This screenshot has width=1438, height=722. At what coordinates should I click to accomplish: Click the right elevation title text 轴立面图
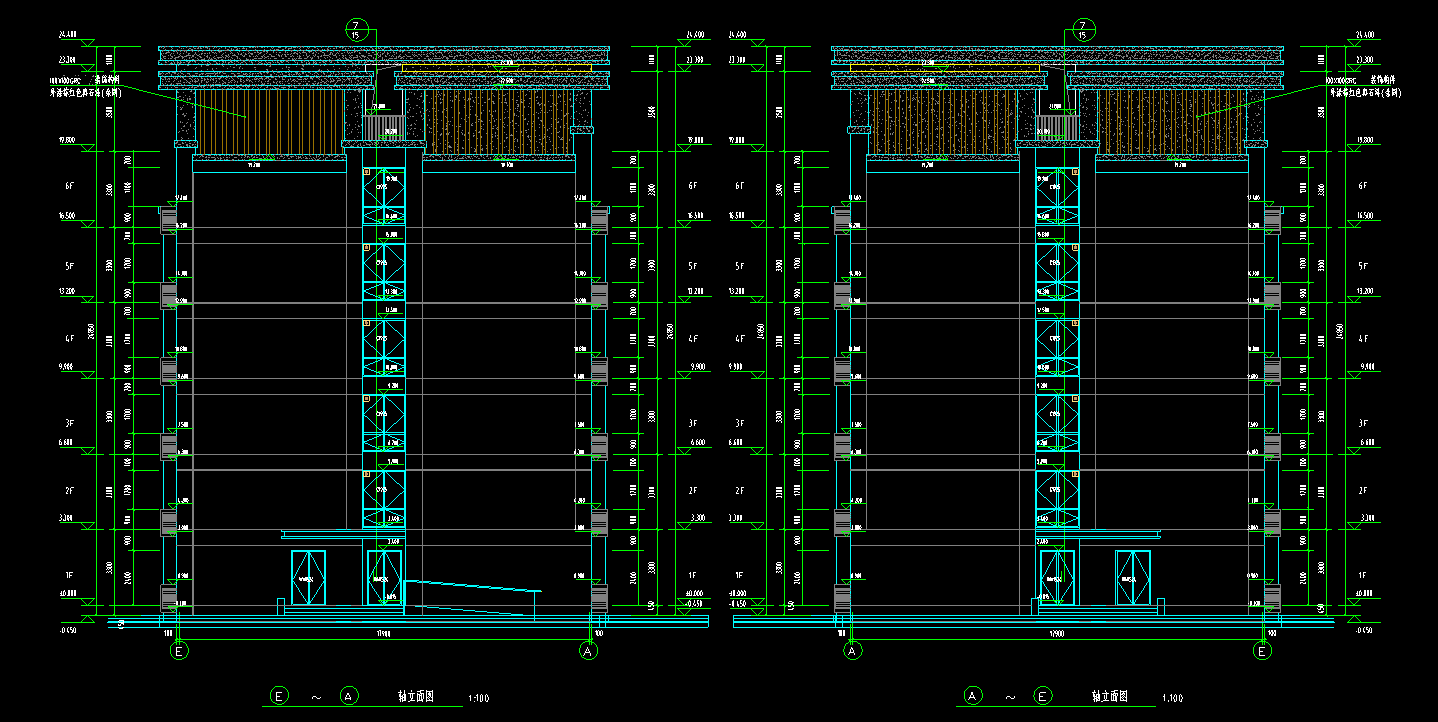click(x=1109, y=696)
